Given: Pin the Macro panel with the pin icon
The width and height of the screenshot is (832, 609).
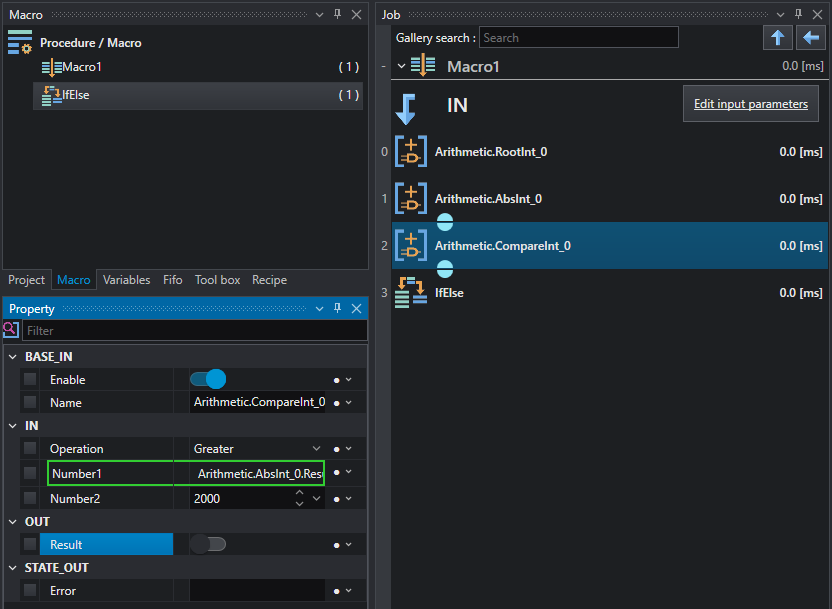Looking at the screenshot, I should 337,14.
